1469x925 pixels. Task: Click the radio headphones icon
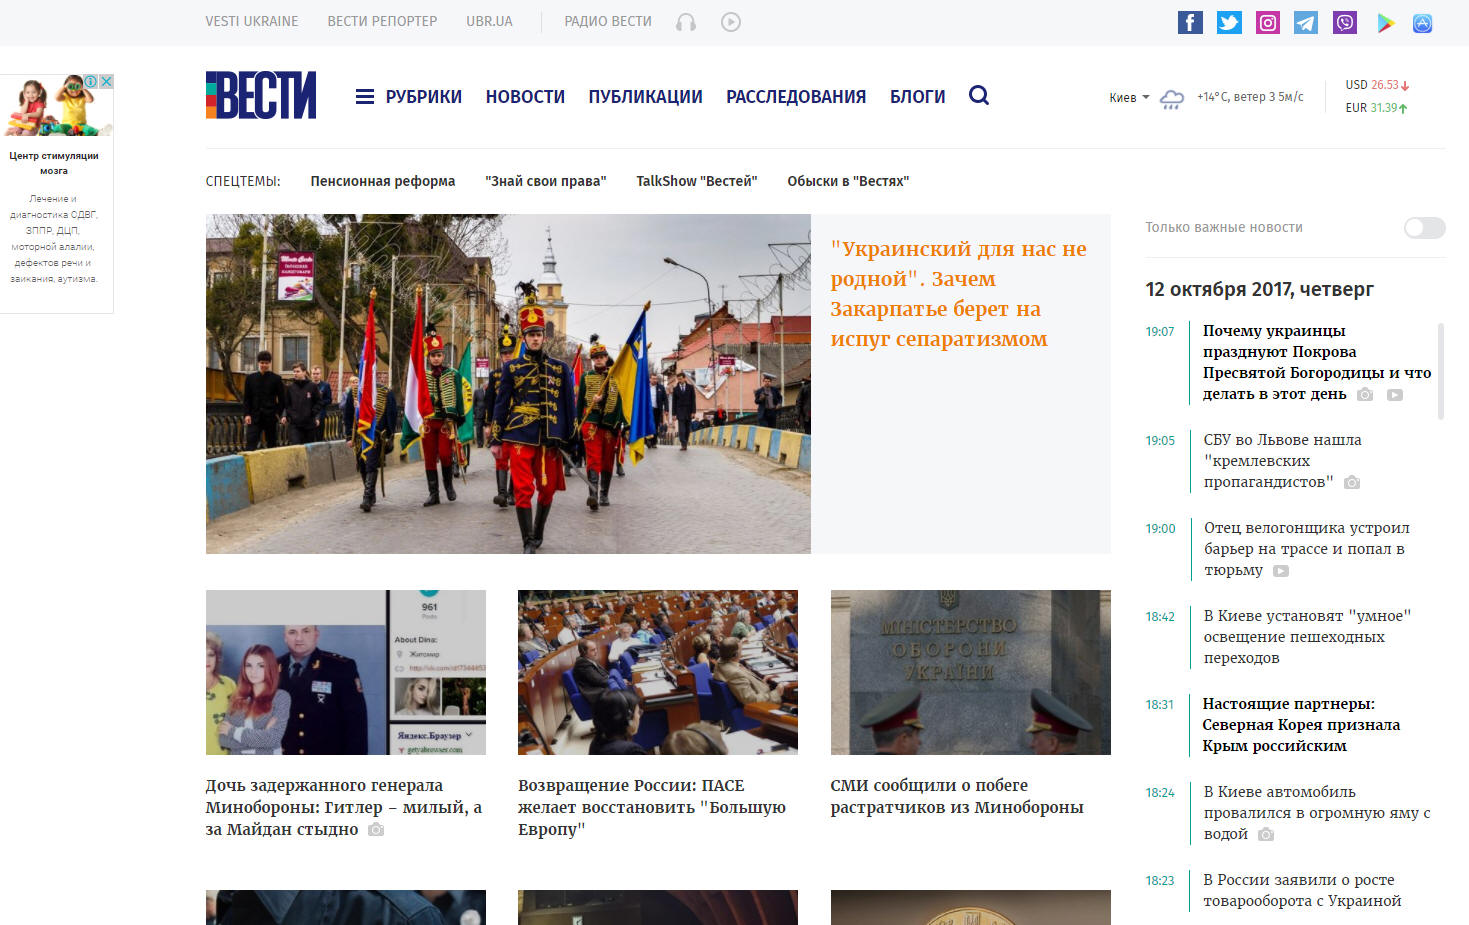[686, 22]
